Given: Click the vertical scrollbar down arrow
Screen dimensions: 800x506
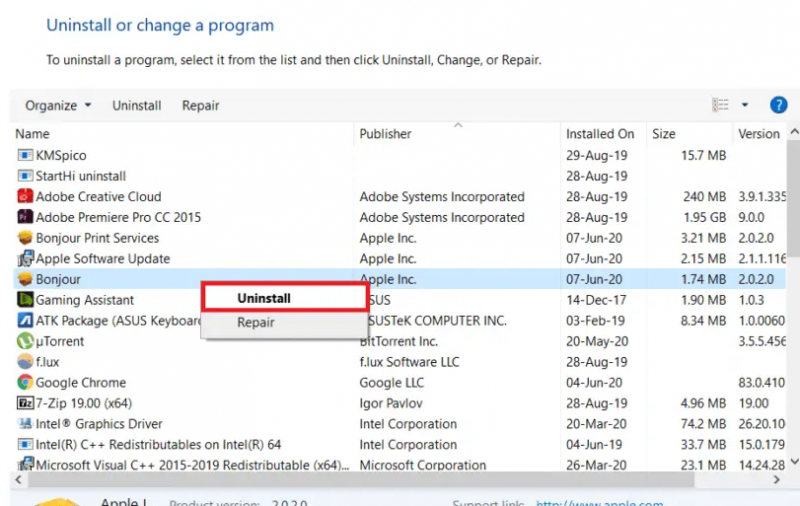Looking at the screenshot, I should tap(794, 461).
